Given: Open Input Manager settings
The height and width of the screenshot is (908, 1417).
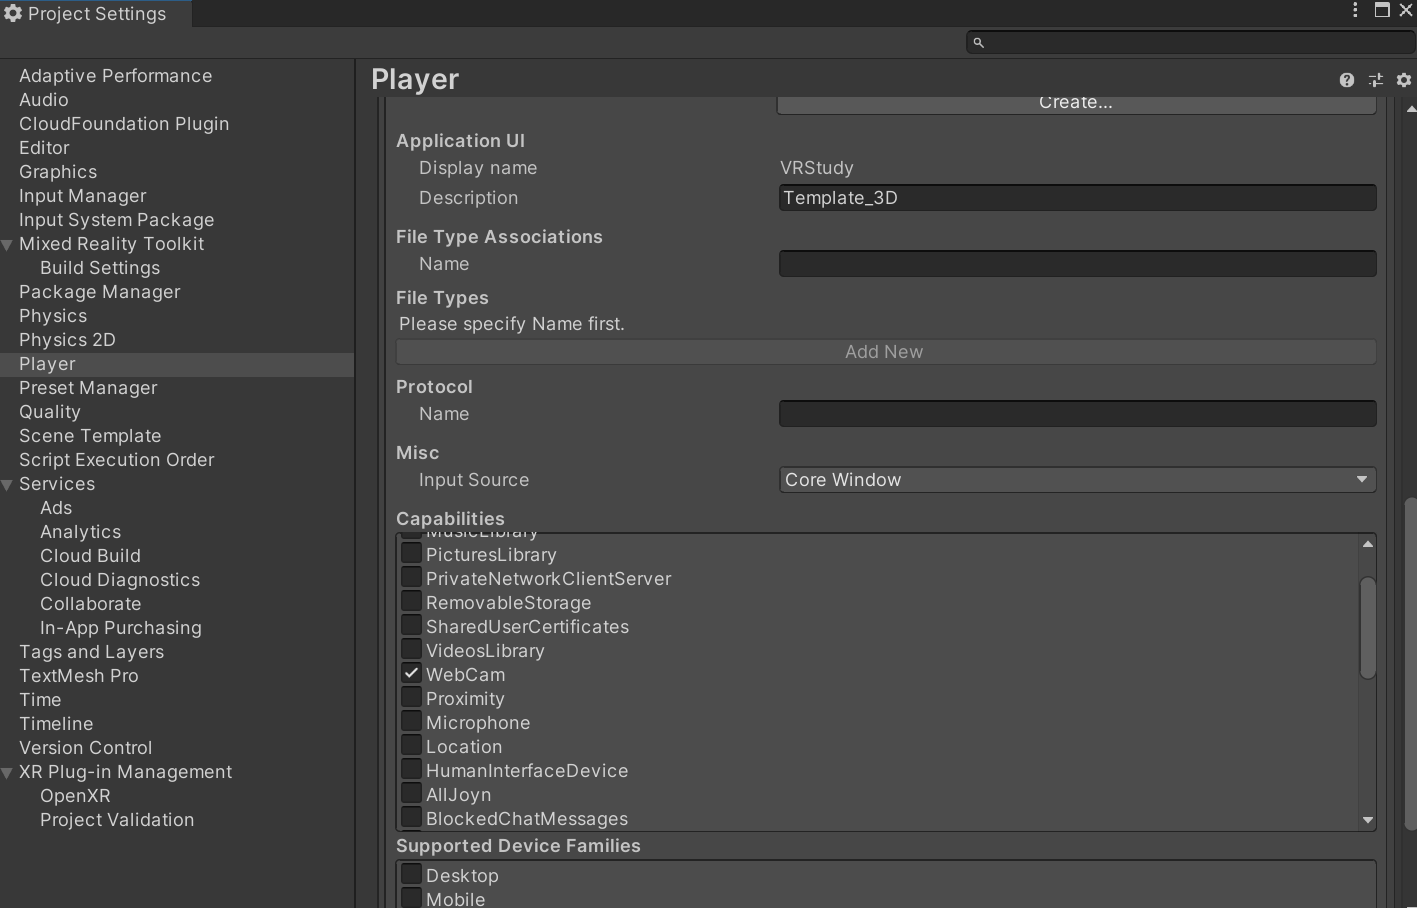Looking at the screenshot, I should pyautogui.click(x=82, y=196).
